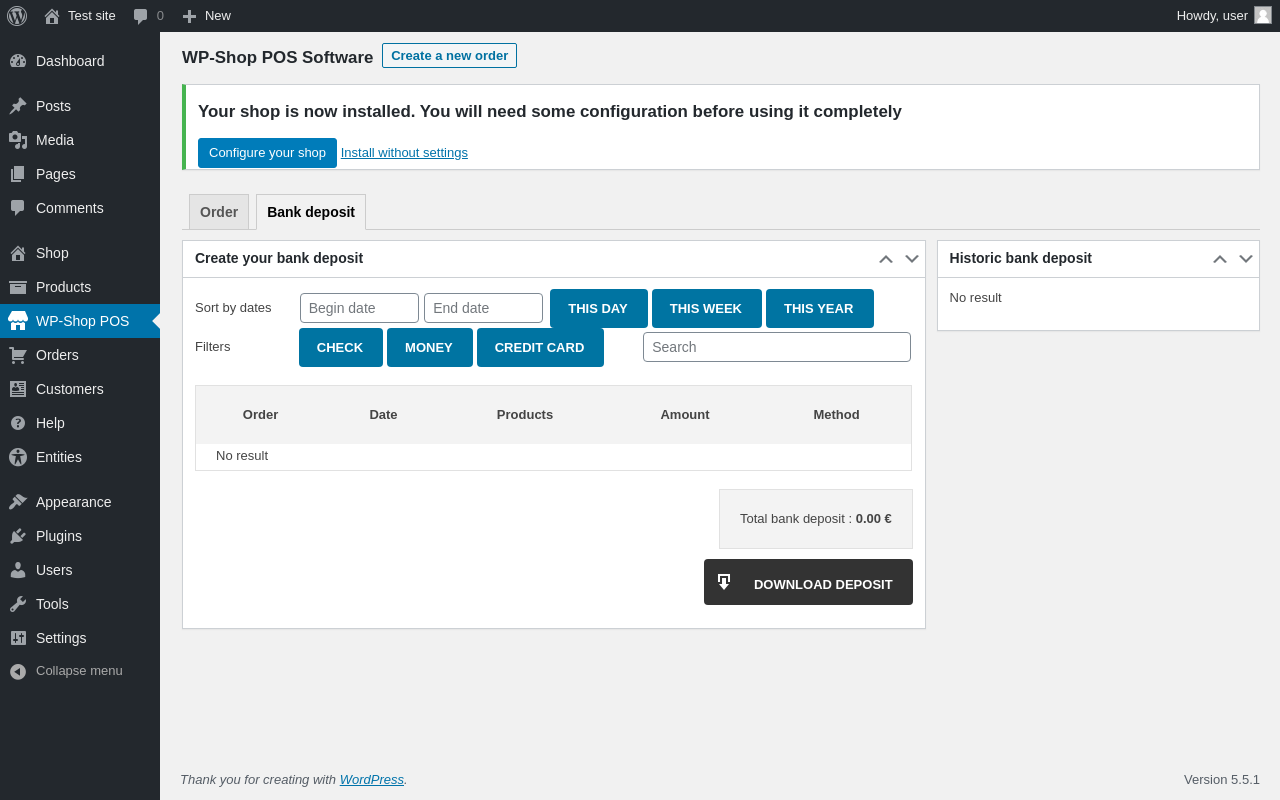
Task: Click the Users person icon
Action: coord(18,570)
